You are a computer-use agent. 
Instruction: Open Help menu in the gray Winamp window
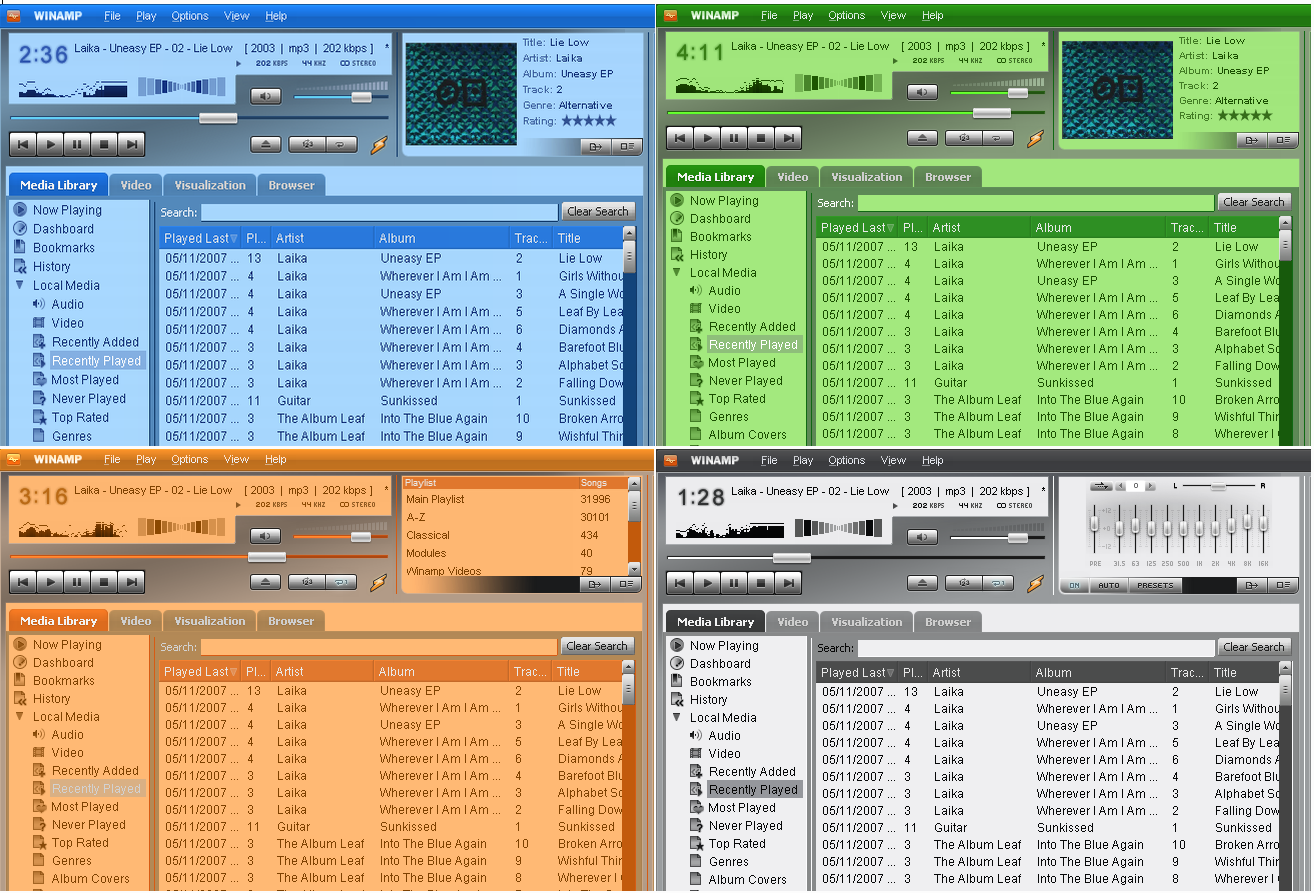coord(933,460)
